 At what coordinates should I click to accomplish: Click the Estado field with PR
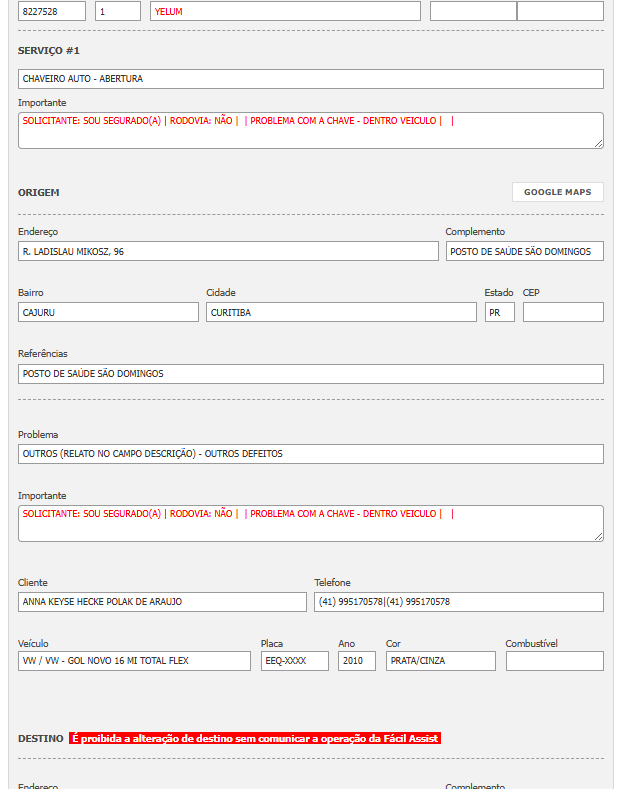pyautogui.click(x=499, y=312)
